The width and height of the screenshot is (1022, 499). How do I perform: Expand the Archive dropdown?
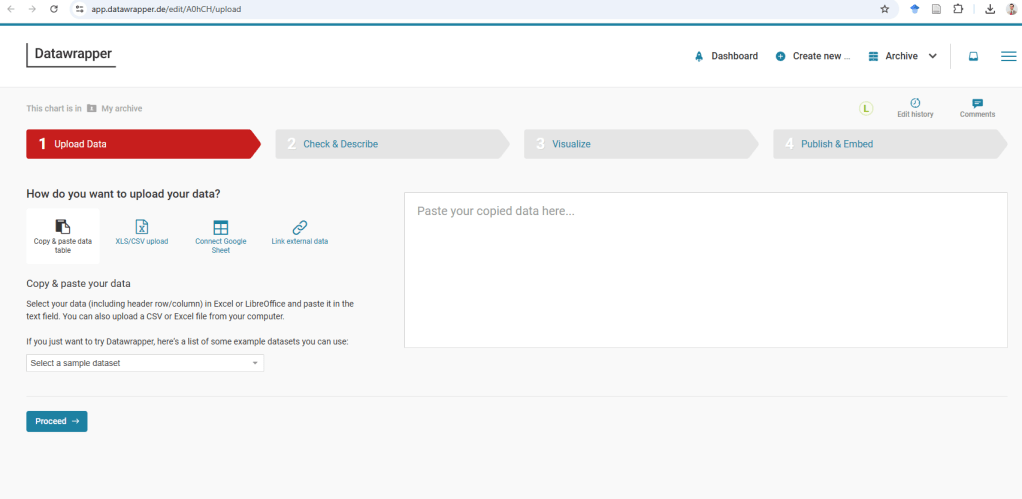tap(902, 56)
